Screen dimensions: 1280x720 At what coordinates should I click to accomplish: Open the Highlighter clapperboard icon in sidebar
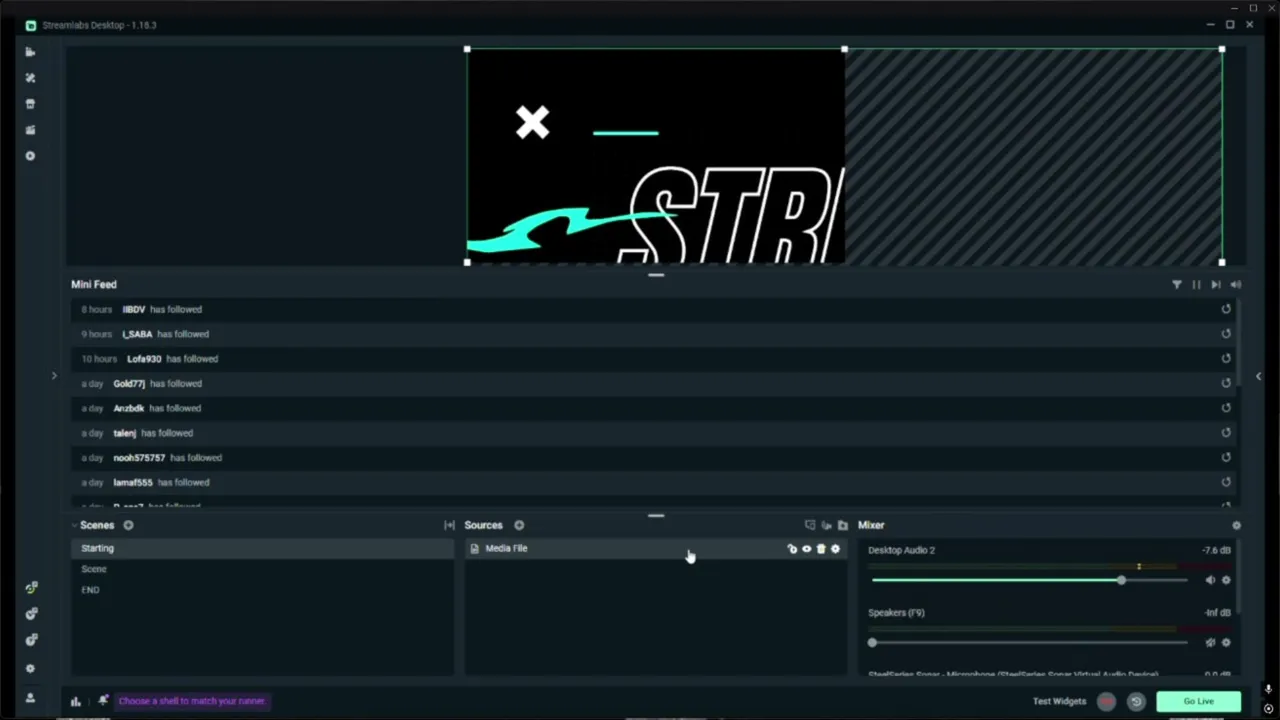coord(30,130)
